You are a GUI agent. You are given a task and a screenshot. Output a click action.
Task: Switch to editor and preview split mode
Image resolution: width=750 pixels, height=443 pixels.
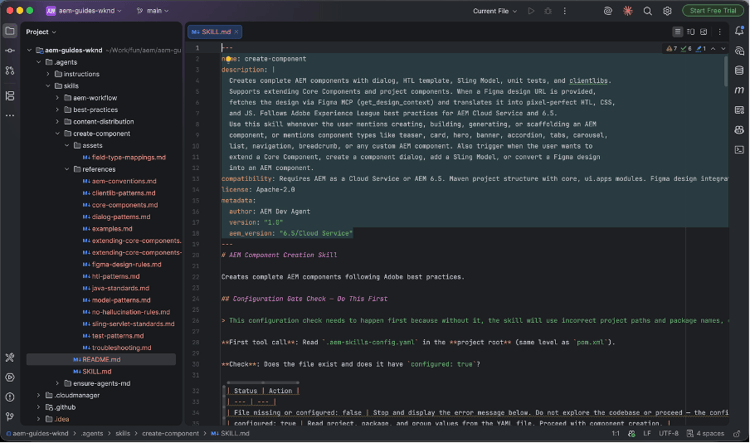coord(691,32)
